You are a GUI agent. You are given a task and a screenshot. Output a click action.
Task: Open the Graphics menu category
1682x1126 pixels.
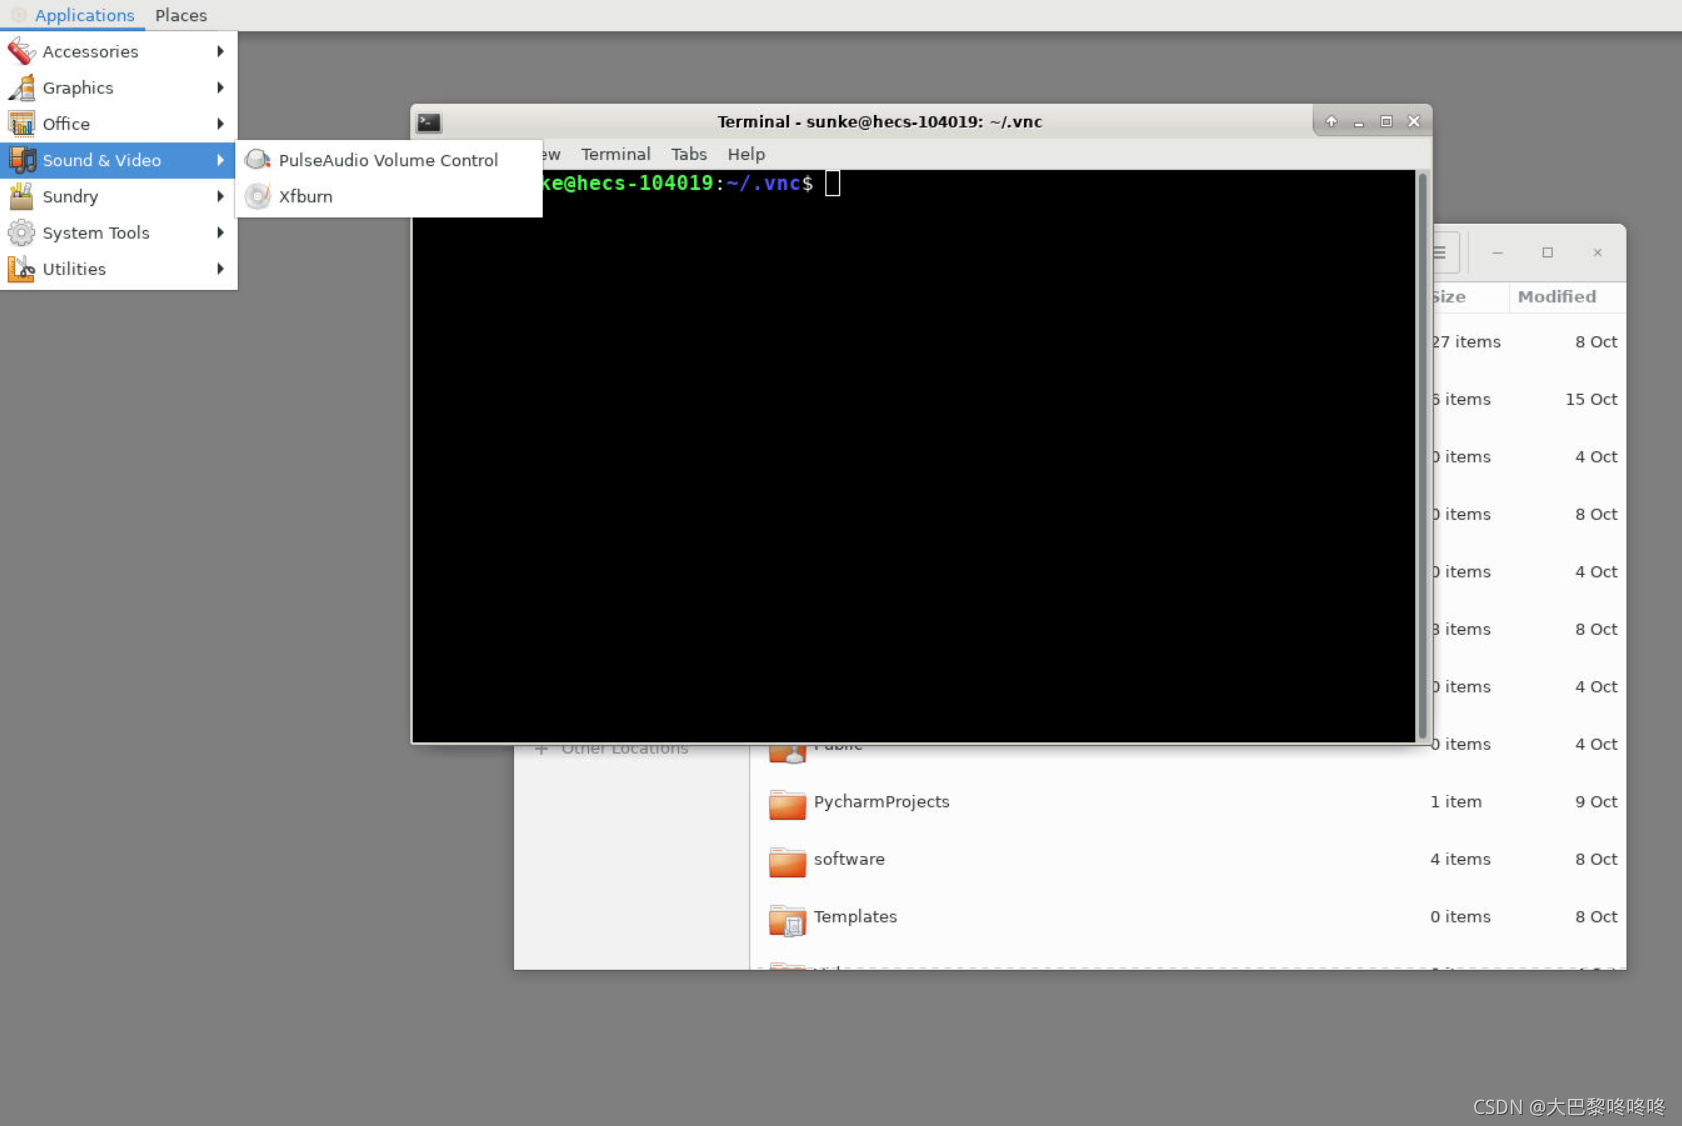point(118,88)
